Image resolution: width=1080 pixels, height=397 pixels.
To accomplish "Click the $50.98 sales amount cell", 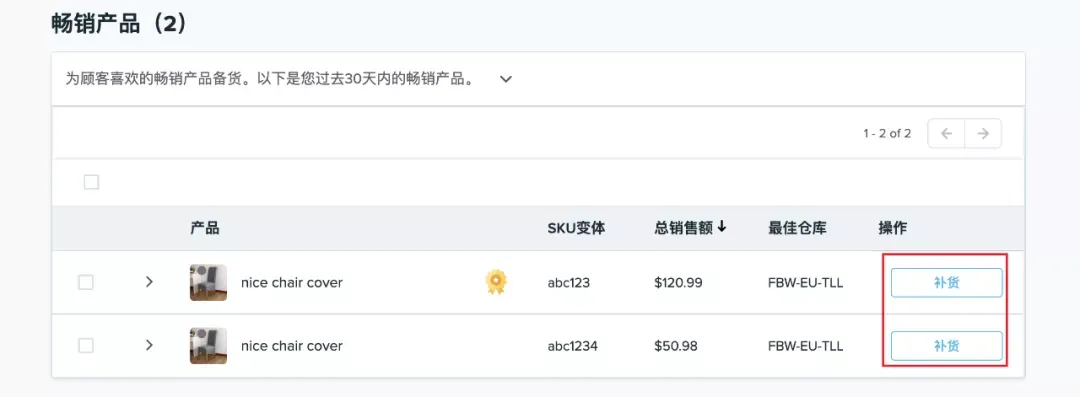I will pyautogui.click(x=676, y=346).
